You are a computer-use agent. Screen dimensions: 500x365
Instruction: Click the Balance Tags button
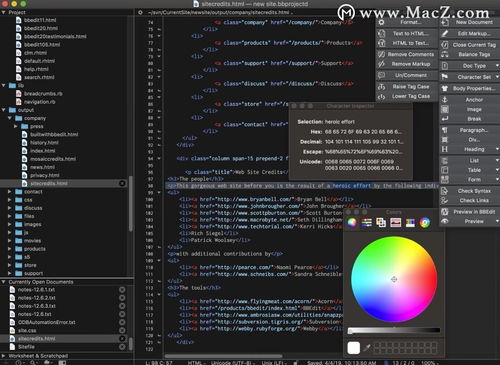tap(469, 54)
